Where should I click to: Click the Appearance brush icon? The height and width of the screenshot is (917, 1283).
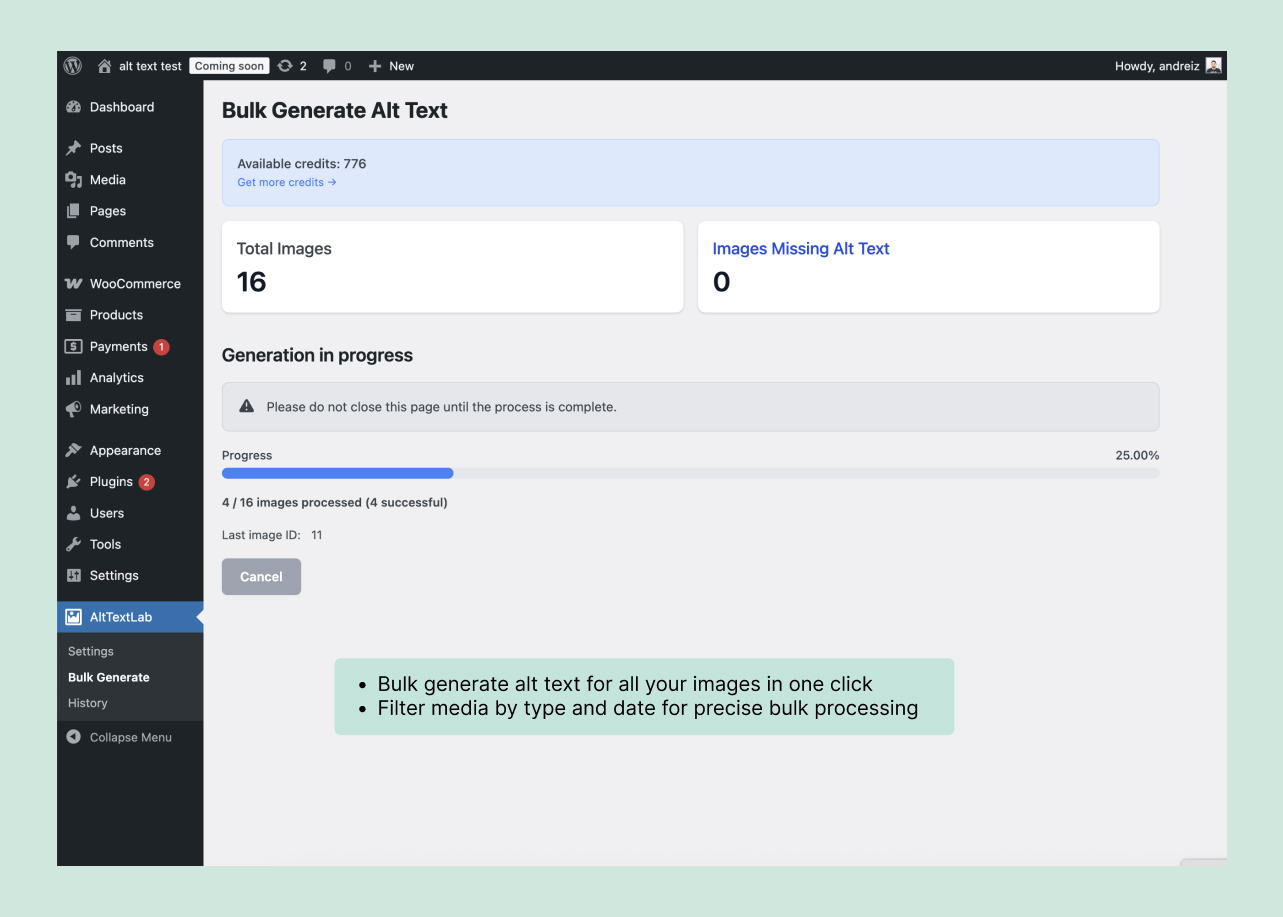click(74, 450)
